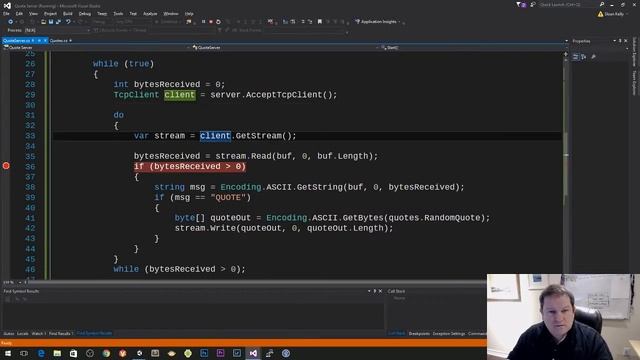Click 'AcceptTcpClient' on line 29

(x=284, y=95)
